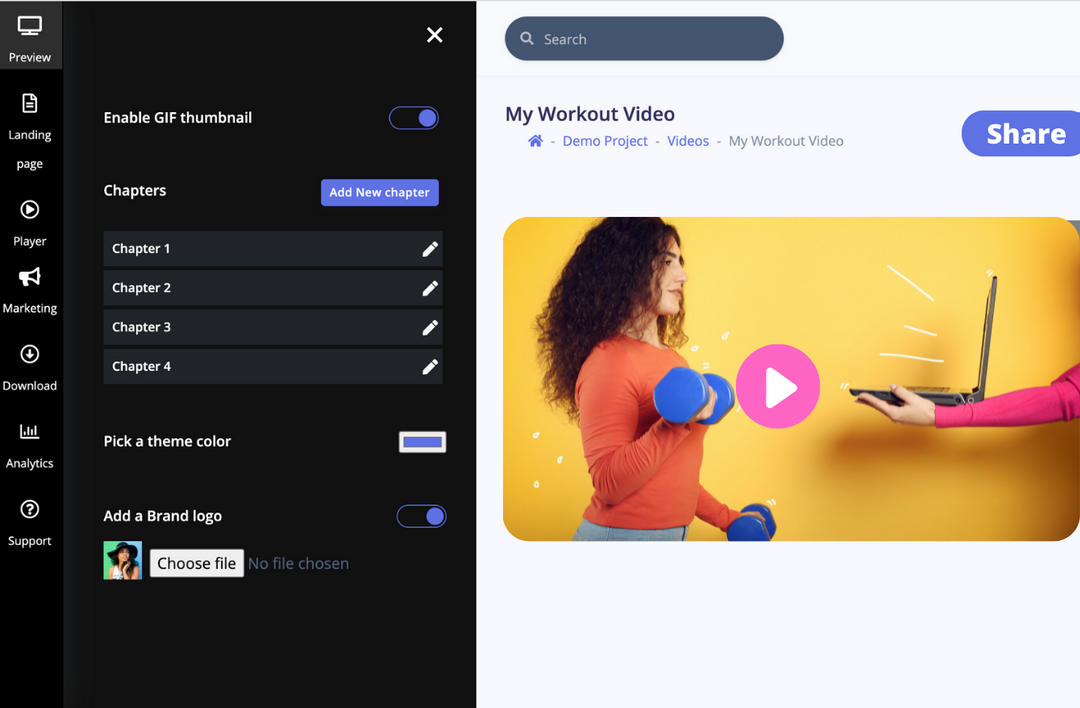Click the Add New chapter button
The width and height of the screenshot is (1080, 708).
tap(379, 192)
